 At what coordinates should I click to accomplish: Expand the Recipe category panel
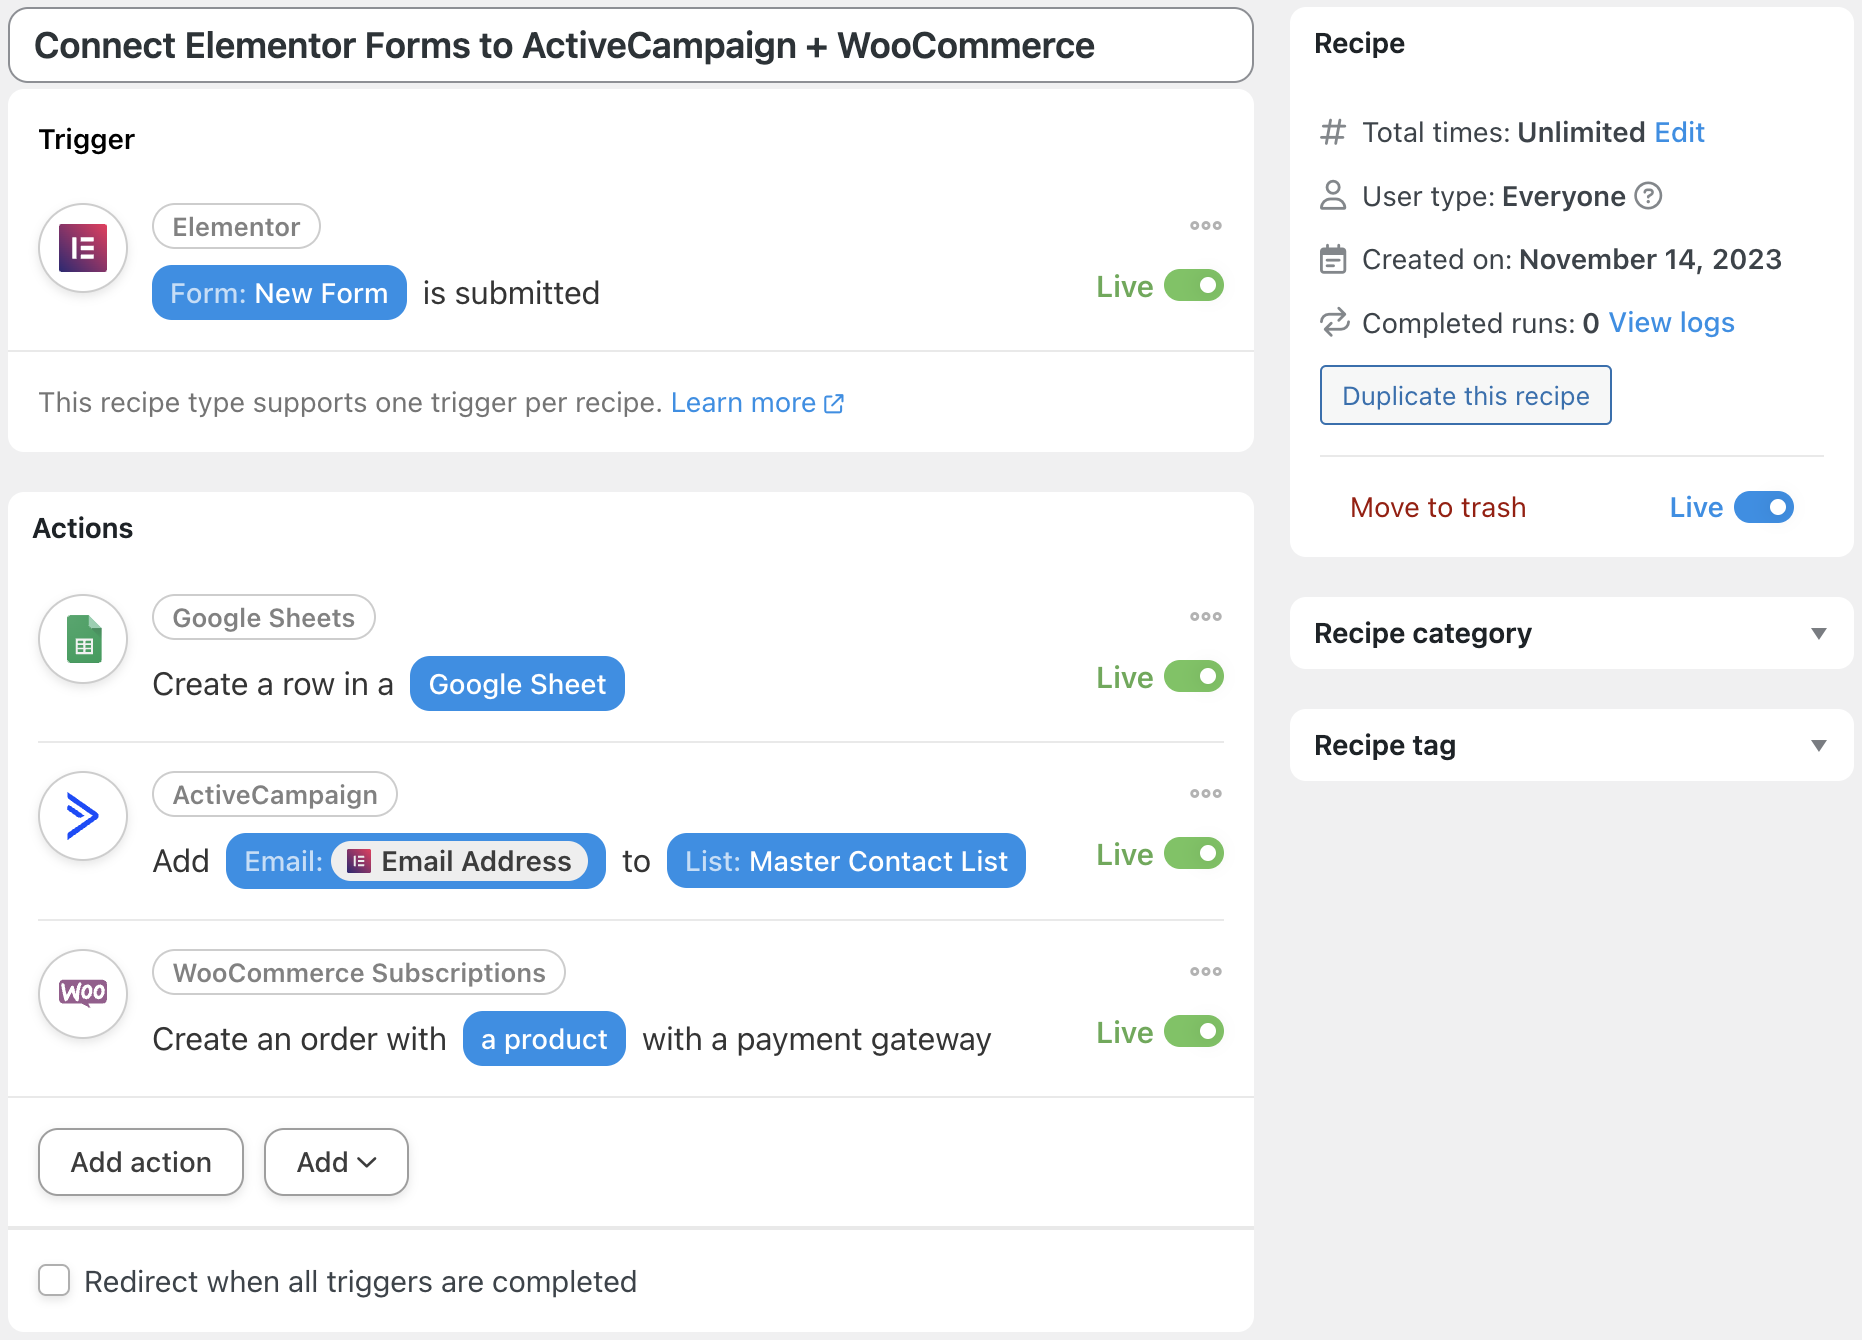click(x=1572, y=633)
